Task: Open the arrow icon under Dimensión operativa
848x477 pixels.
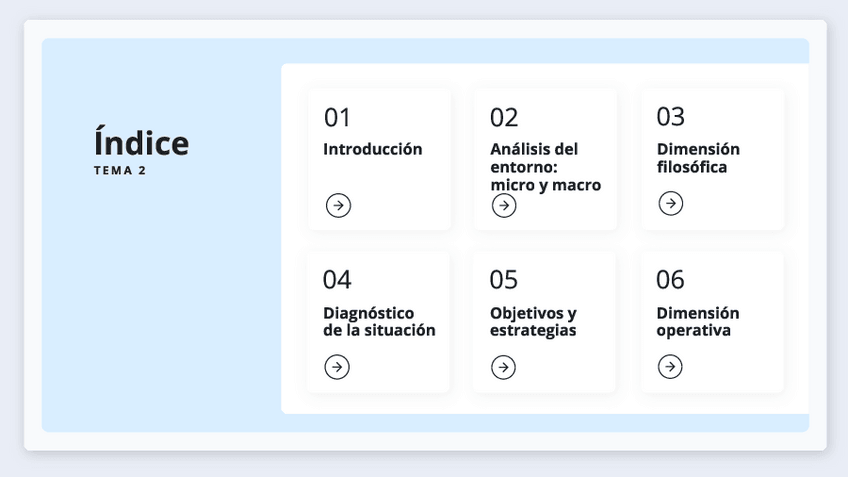Action: point(670,367)
